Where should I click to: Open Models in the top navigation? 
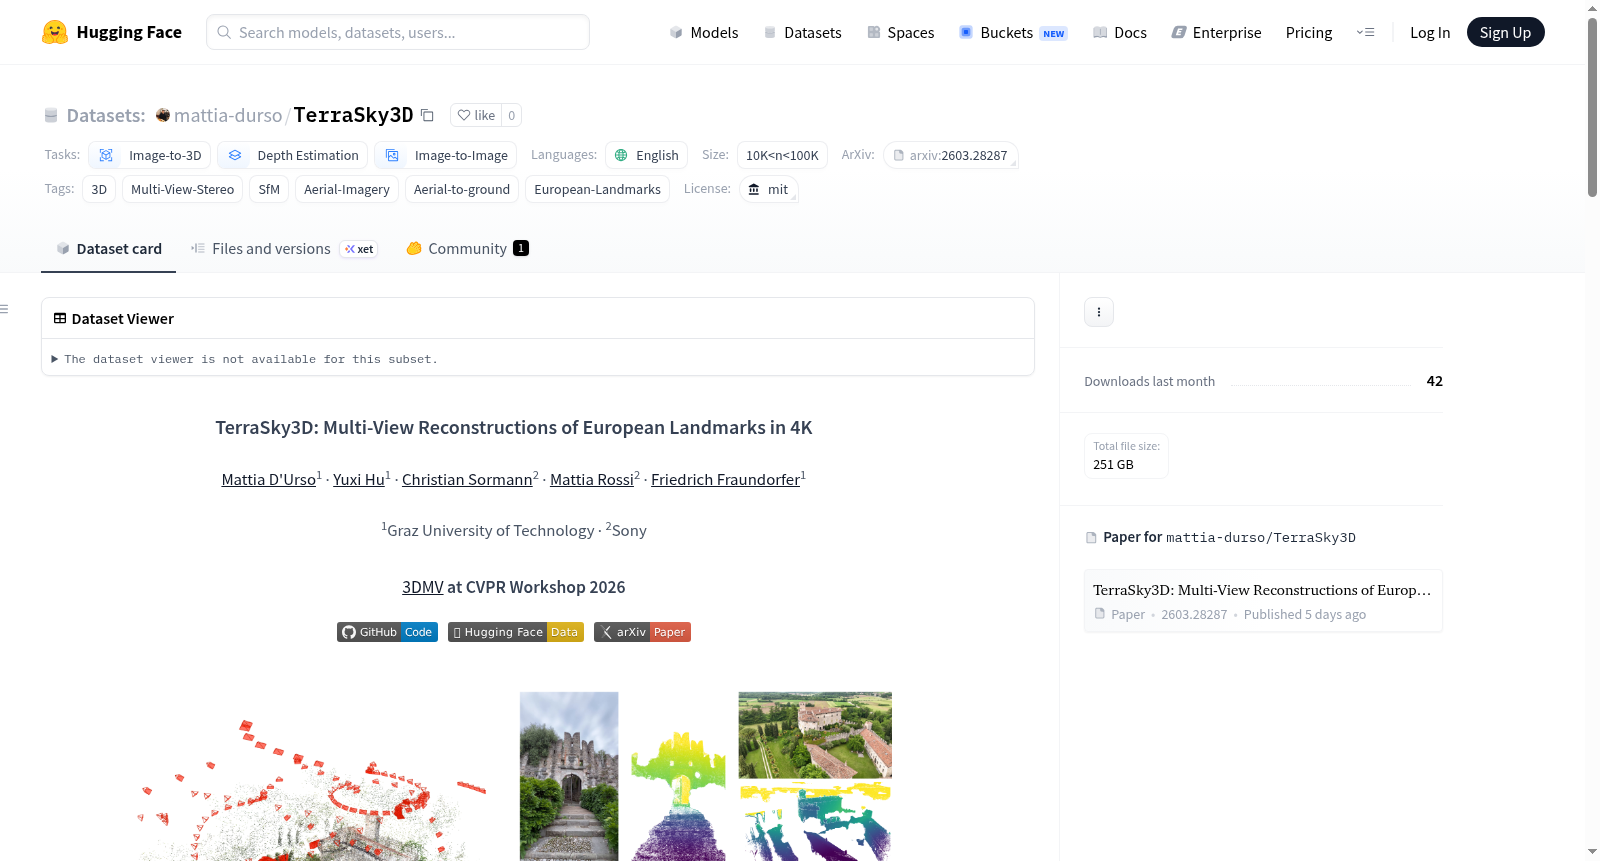pyautogui.click(x=703, y=32)
